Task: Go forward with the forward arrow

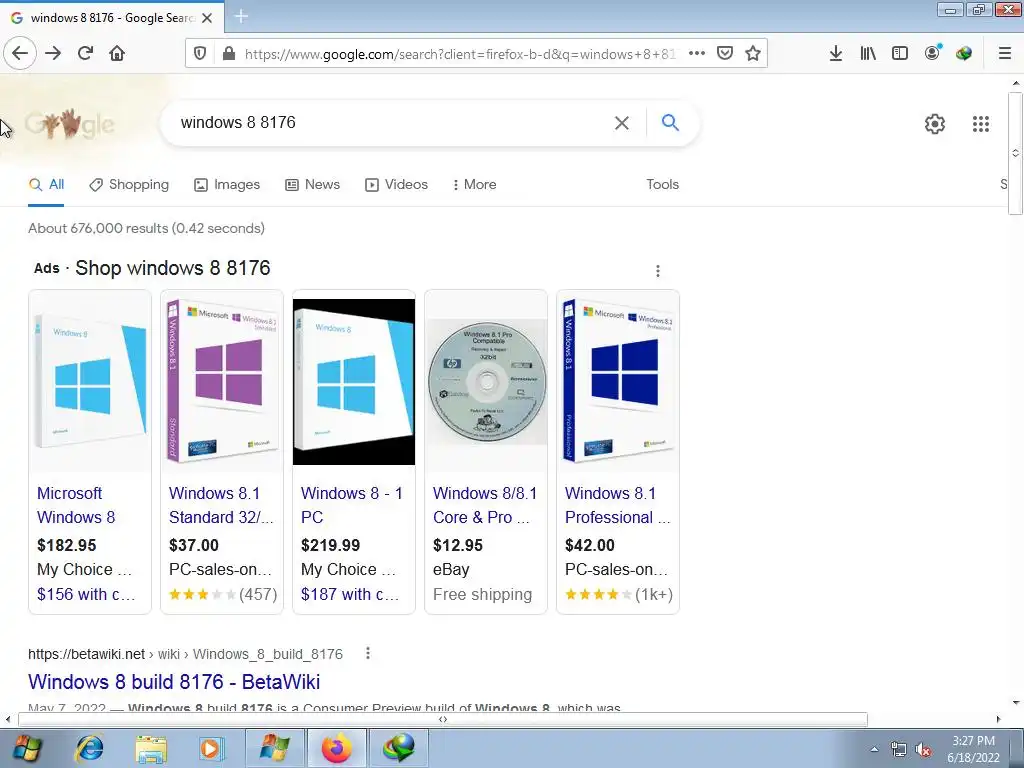Action: pyautogui.click(x=53, y=53)
